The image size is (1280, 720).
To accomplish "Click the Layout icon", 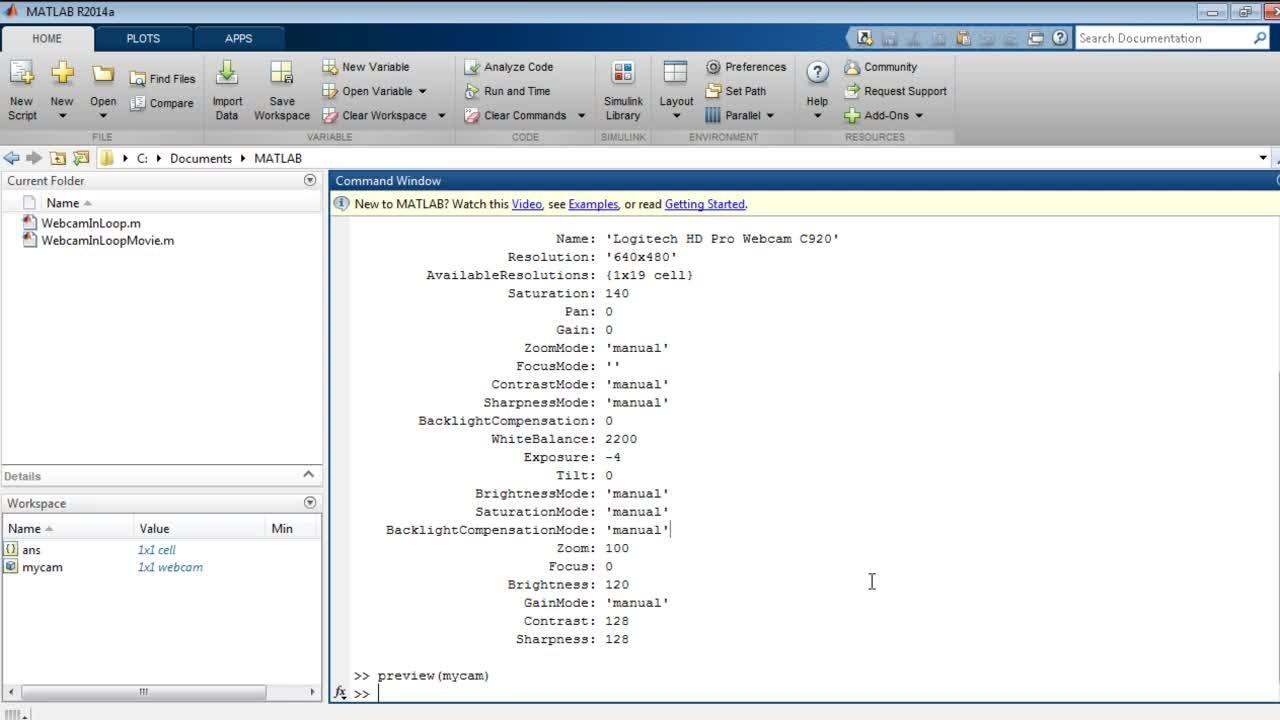I will 676,74.
